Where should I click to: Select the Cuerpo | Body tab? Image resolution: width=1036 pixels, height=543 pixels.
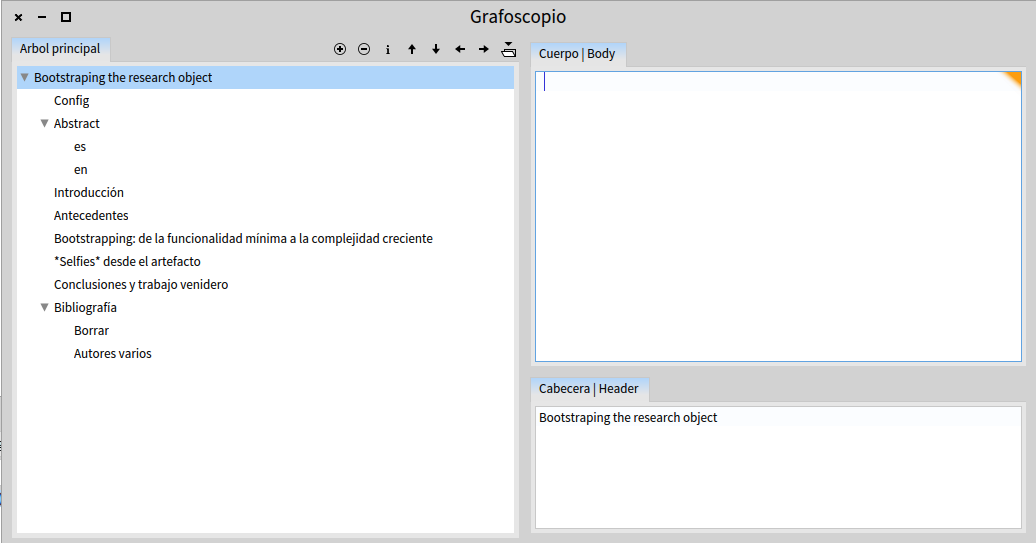(x=577, y=54)
